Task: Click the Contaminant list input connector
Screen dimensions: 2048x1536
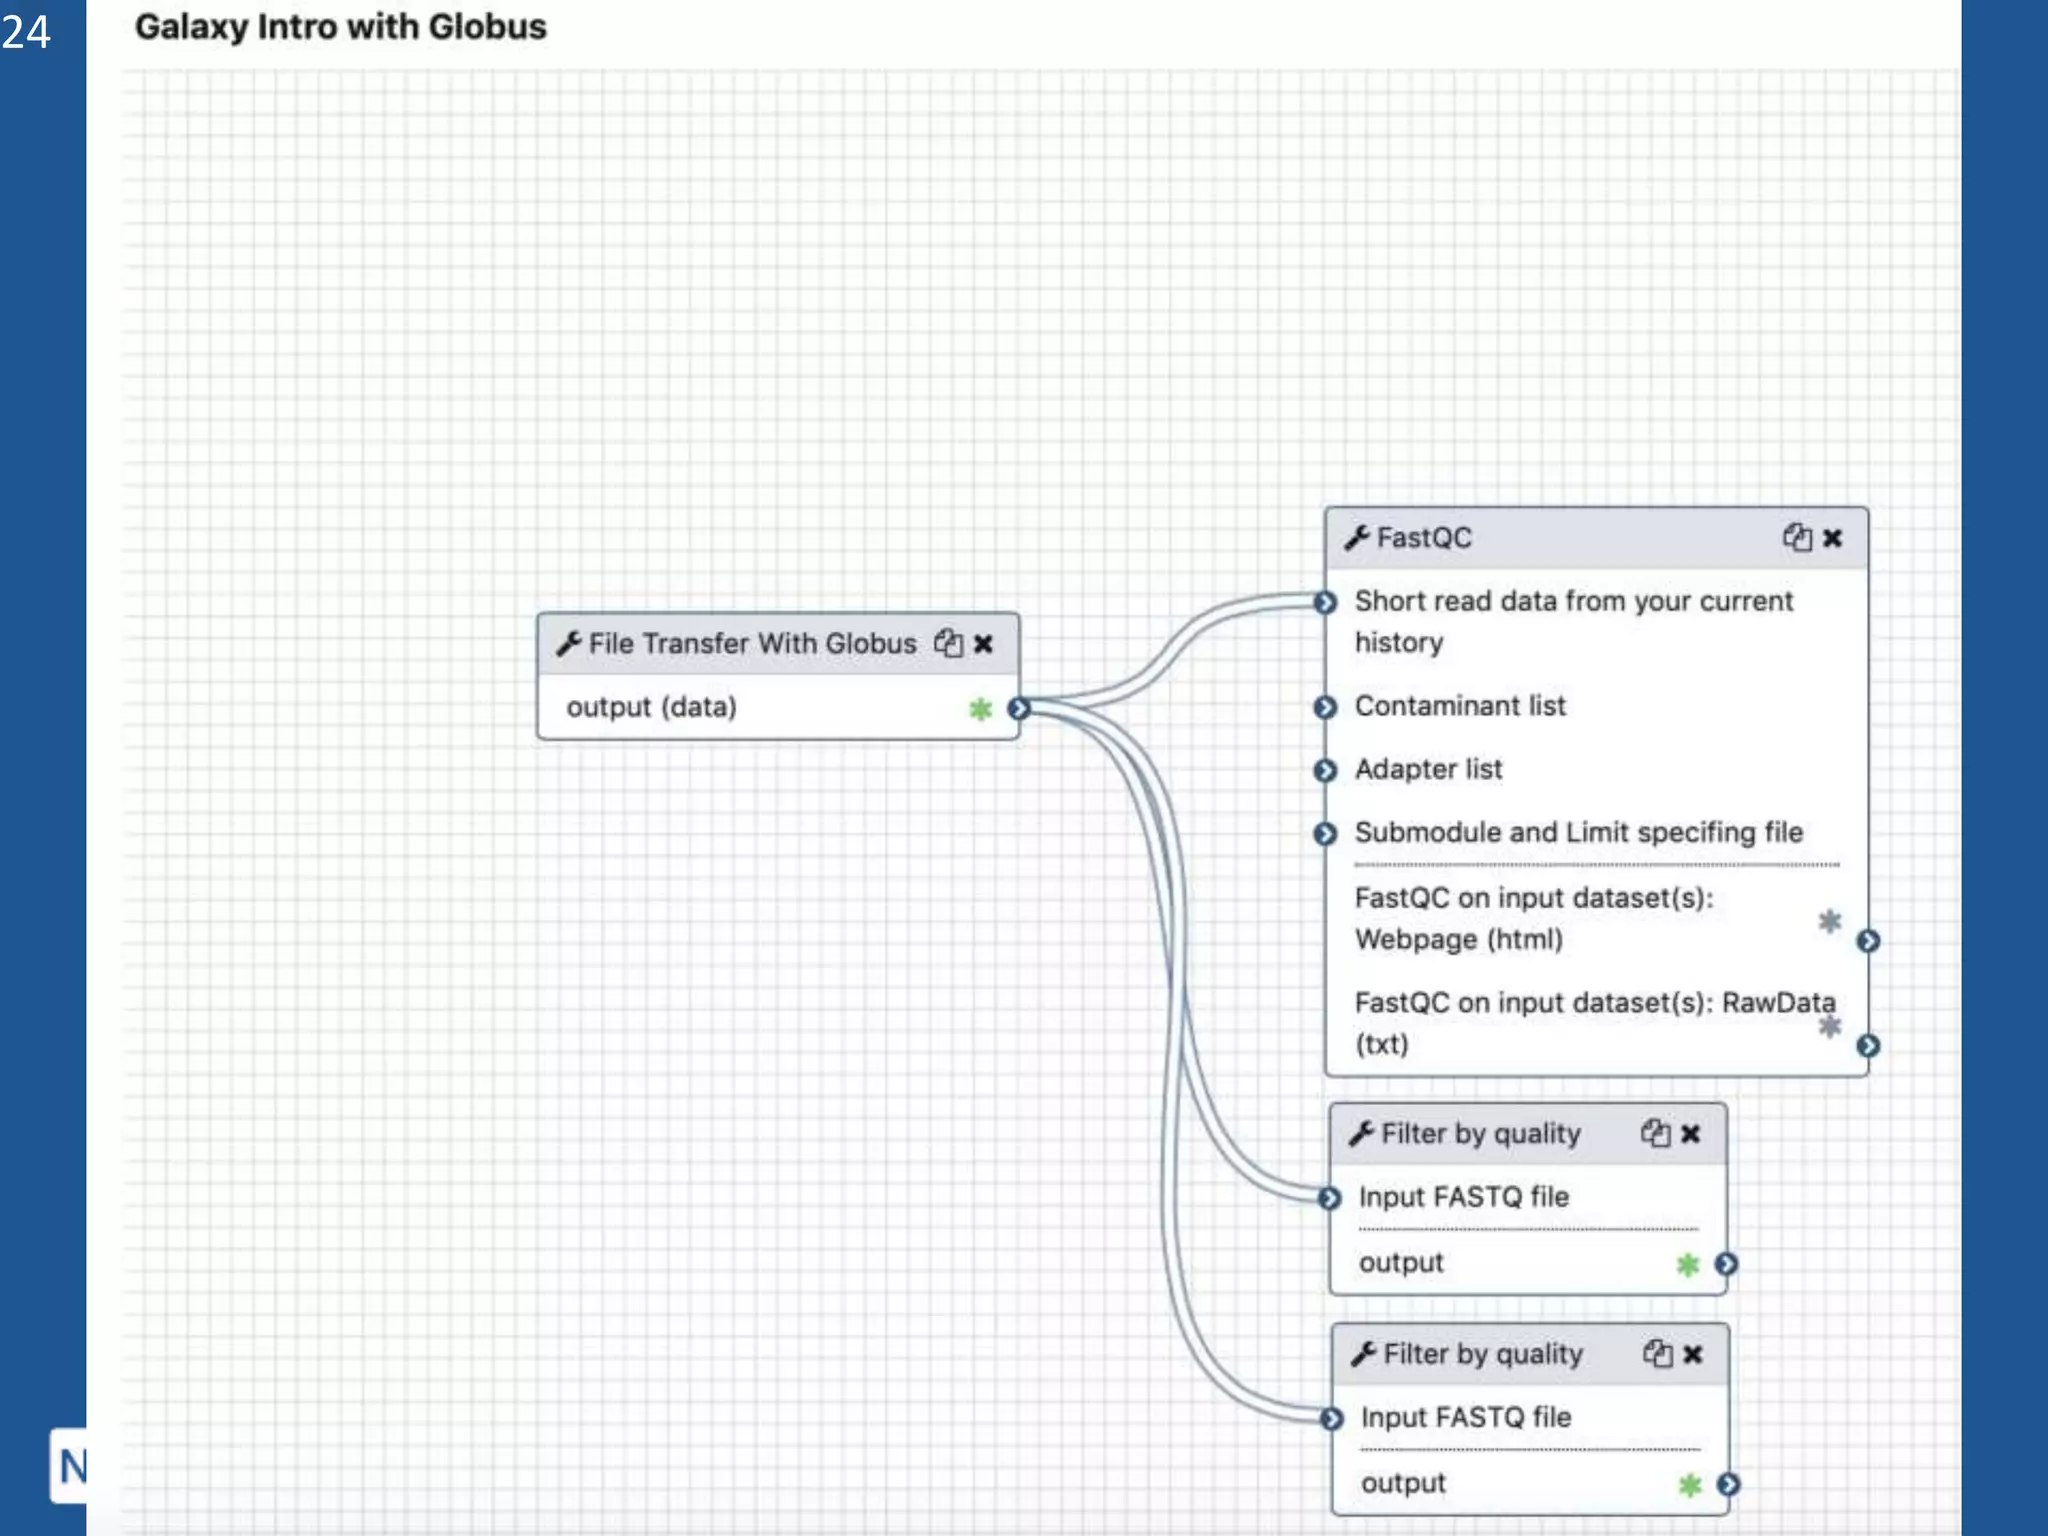Action: [1325, 707]
